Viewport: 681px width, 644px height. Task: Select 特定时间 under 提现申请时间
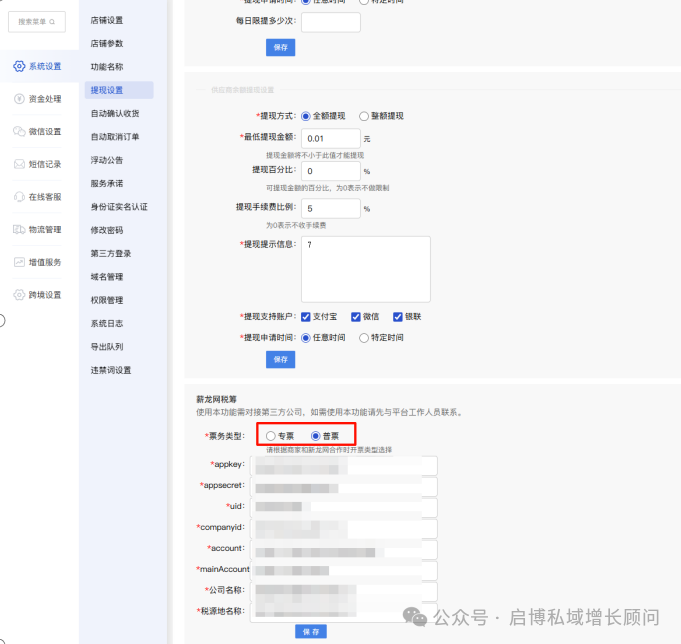(364, 338)
